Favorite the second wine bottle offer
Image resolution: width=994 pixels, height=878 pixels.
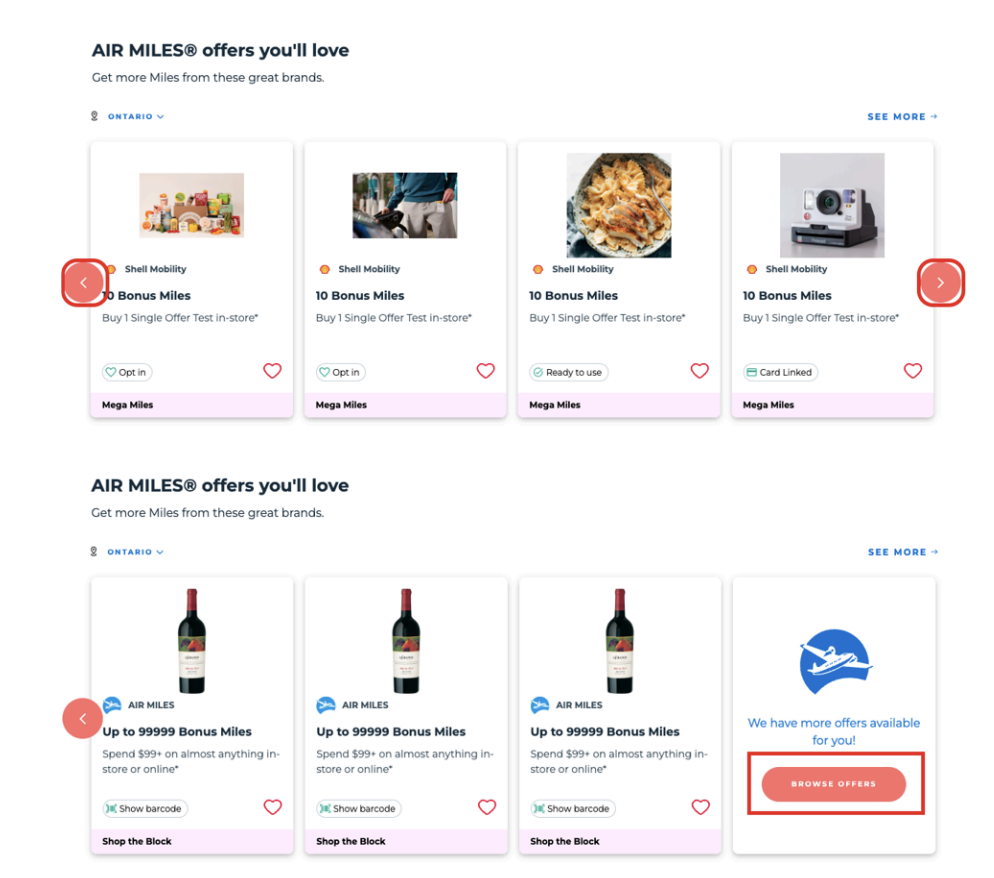(487, 807)
